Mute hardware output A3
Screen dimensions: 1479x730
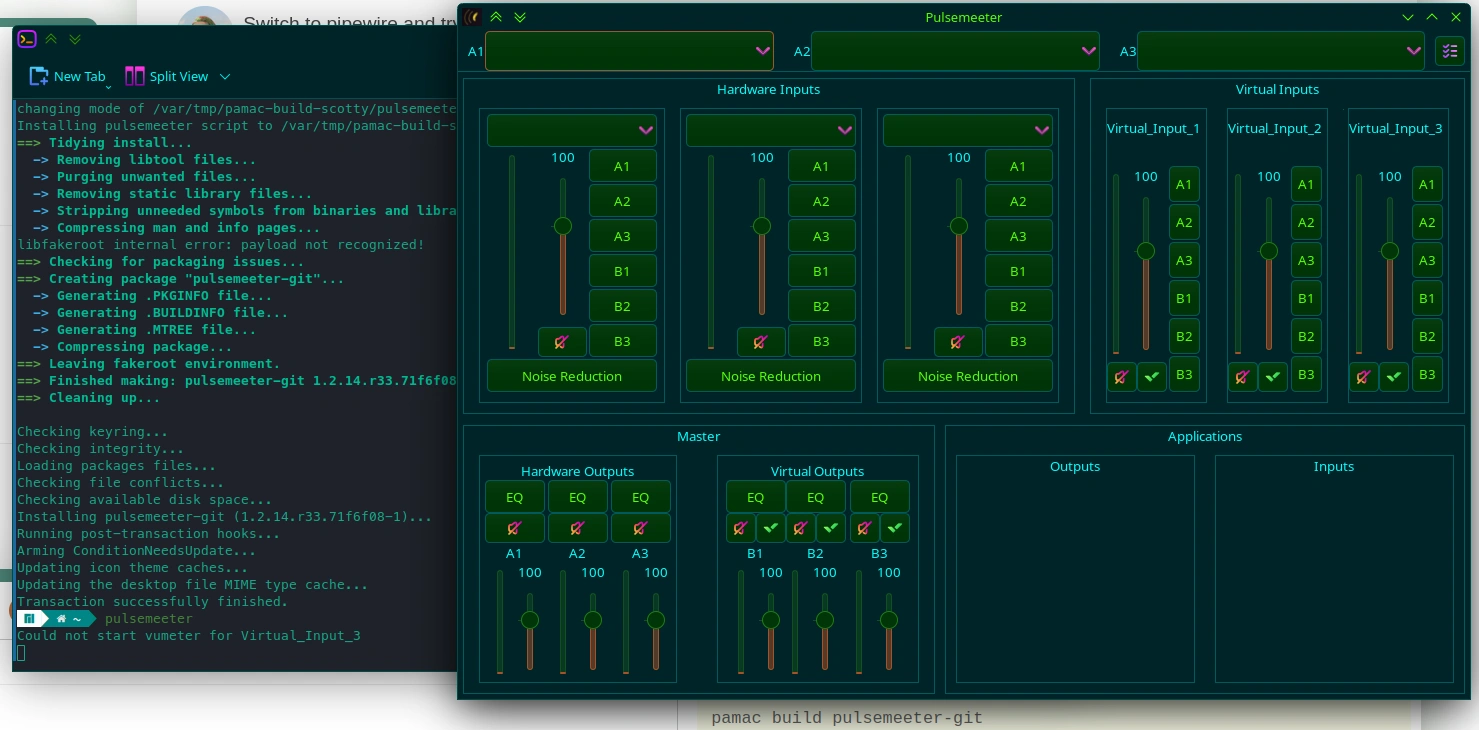[x=641, y=528]
